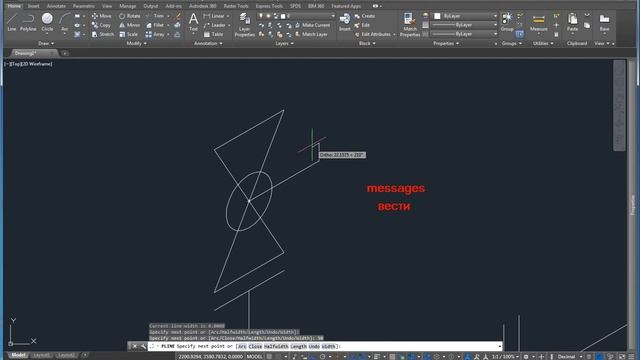The image size is (640, 360).
Task: Choose Arc option in command line
Action: pos(242,347)
